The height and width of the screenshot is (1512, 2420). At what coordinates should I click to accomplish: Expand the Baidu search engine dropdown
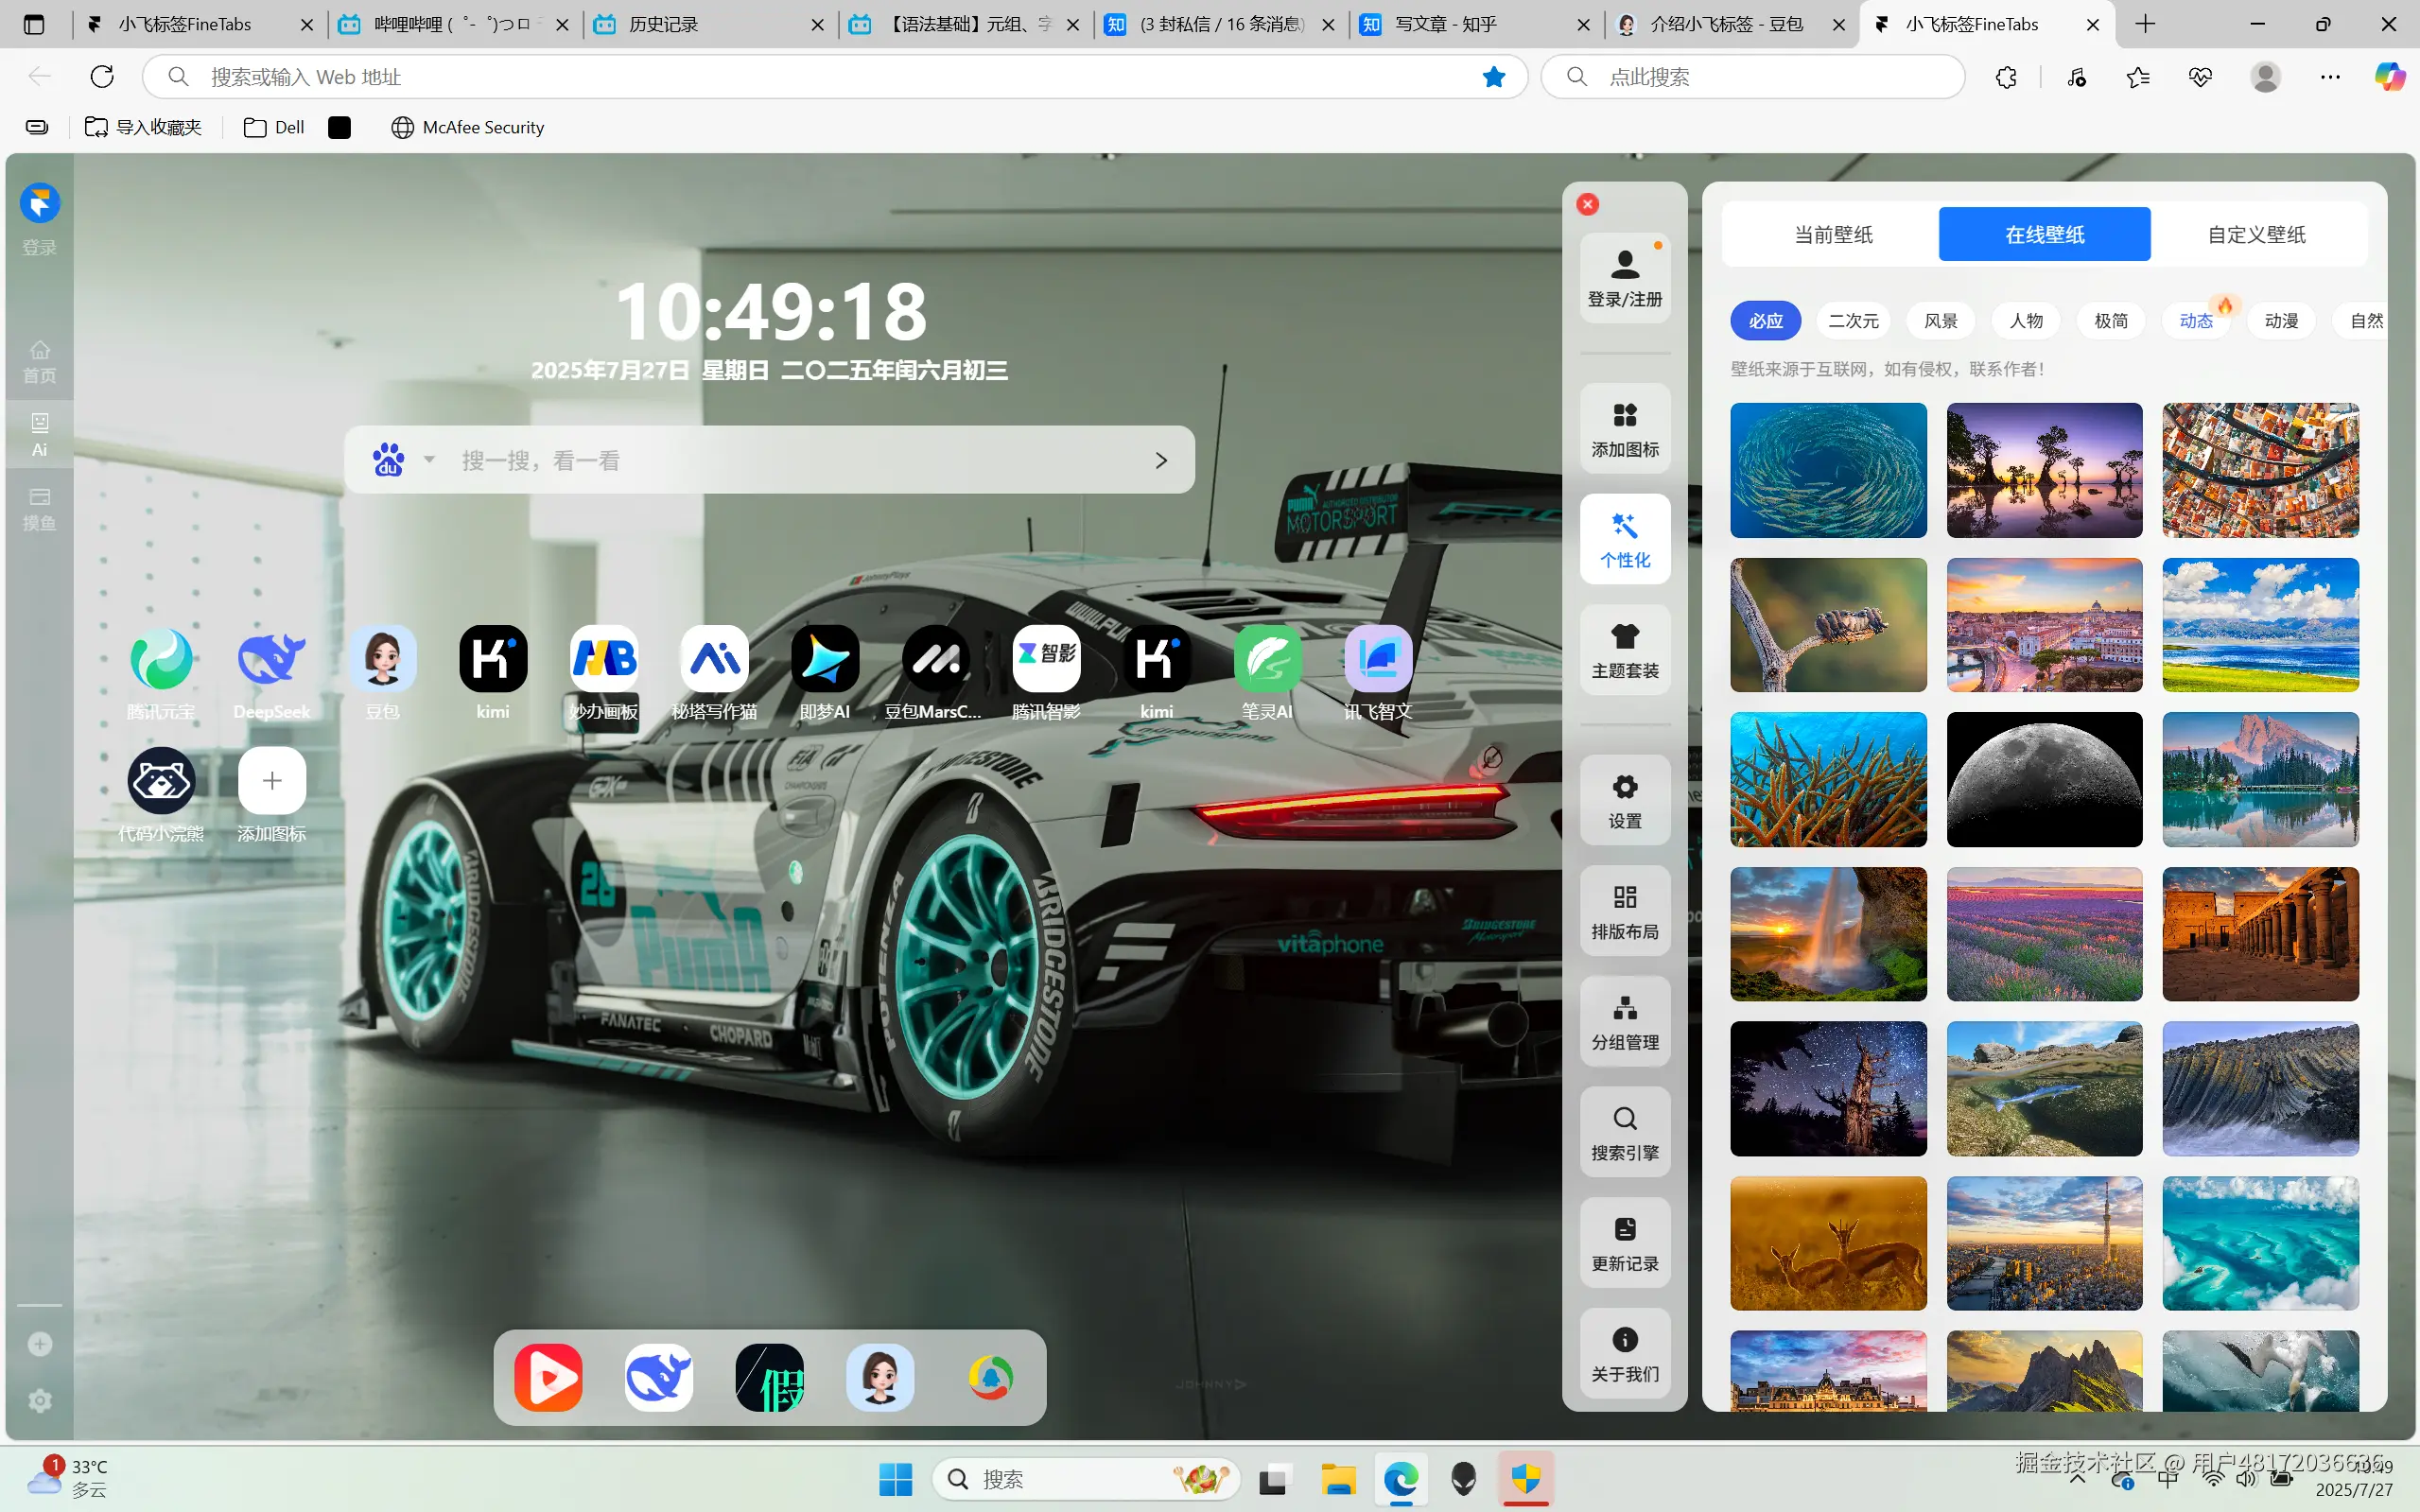[429, 460]
